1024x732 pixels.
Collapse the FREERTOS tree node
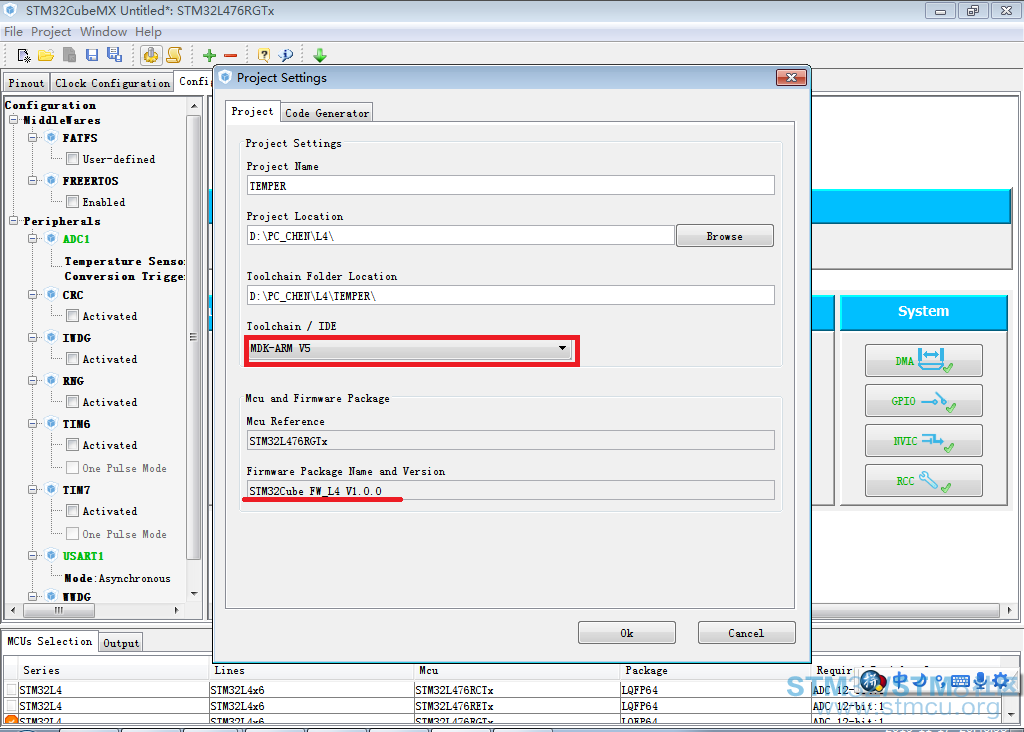(x=33, y=180)
